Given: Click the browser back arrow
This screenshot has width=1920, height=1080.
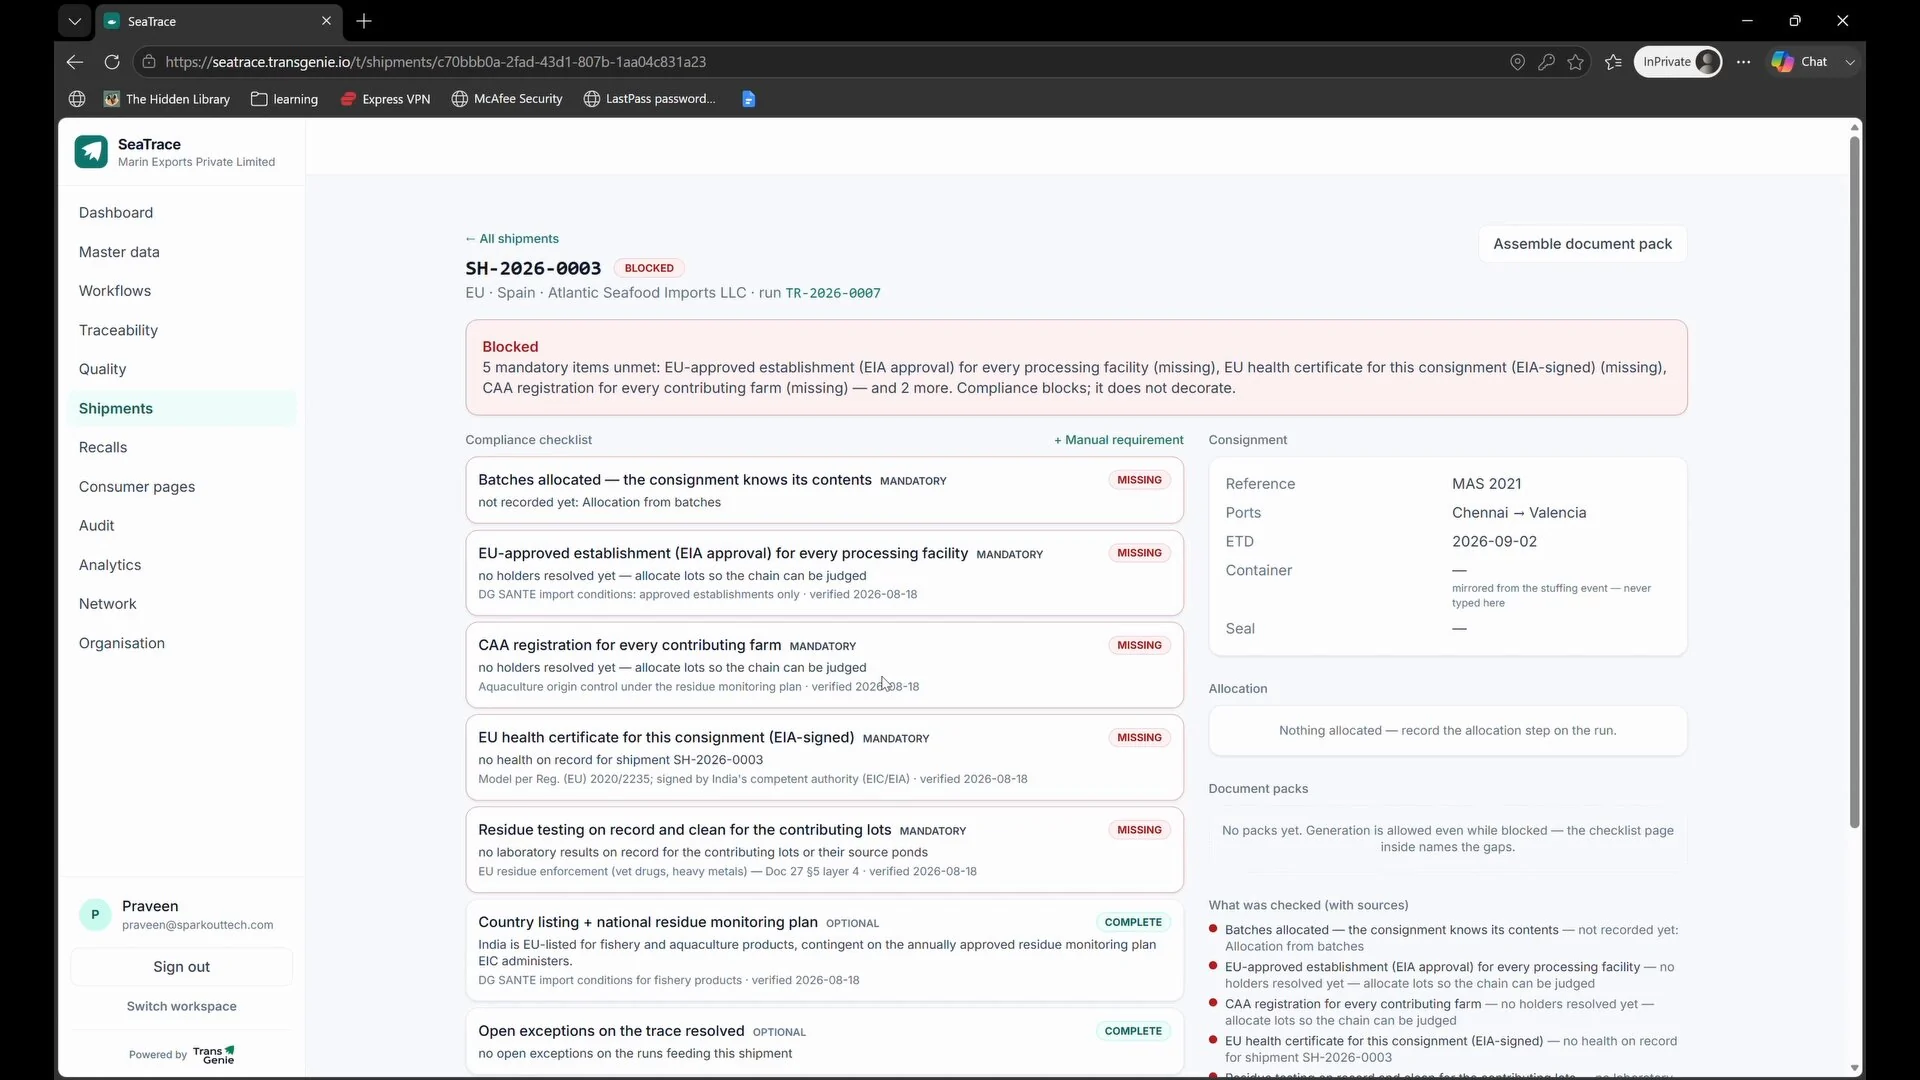Looking at the screenshot, I should point(75,62).
